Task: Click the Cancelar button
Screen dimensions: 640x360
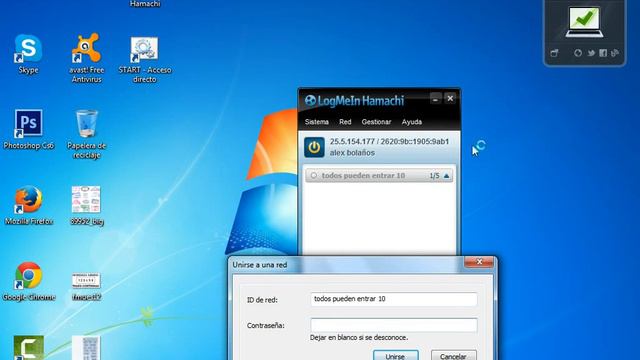Action: [453, 356]
